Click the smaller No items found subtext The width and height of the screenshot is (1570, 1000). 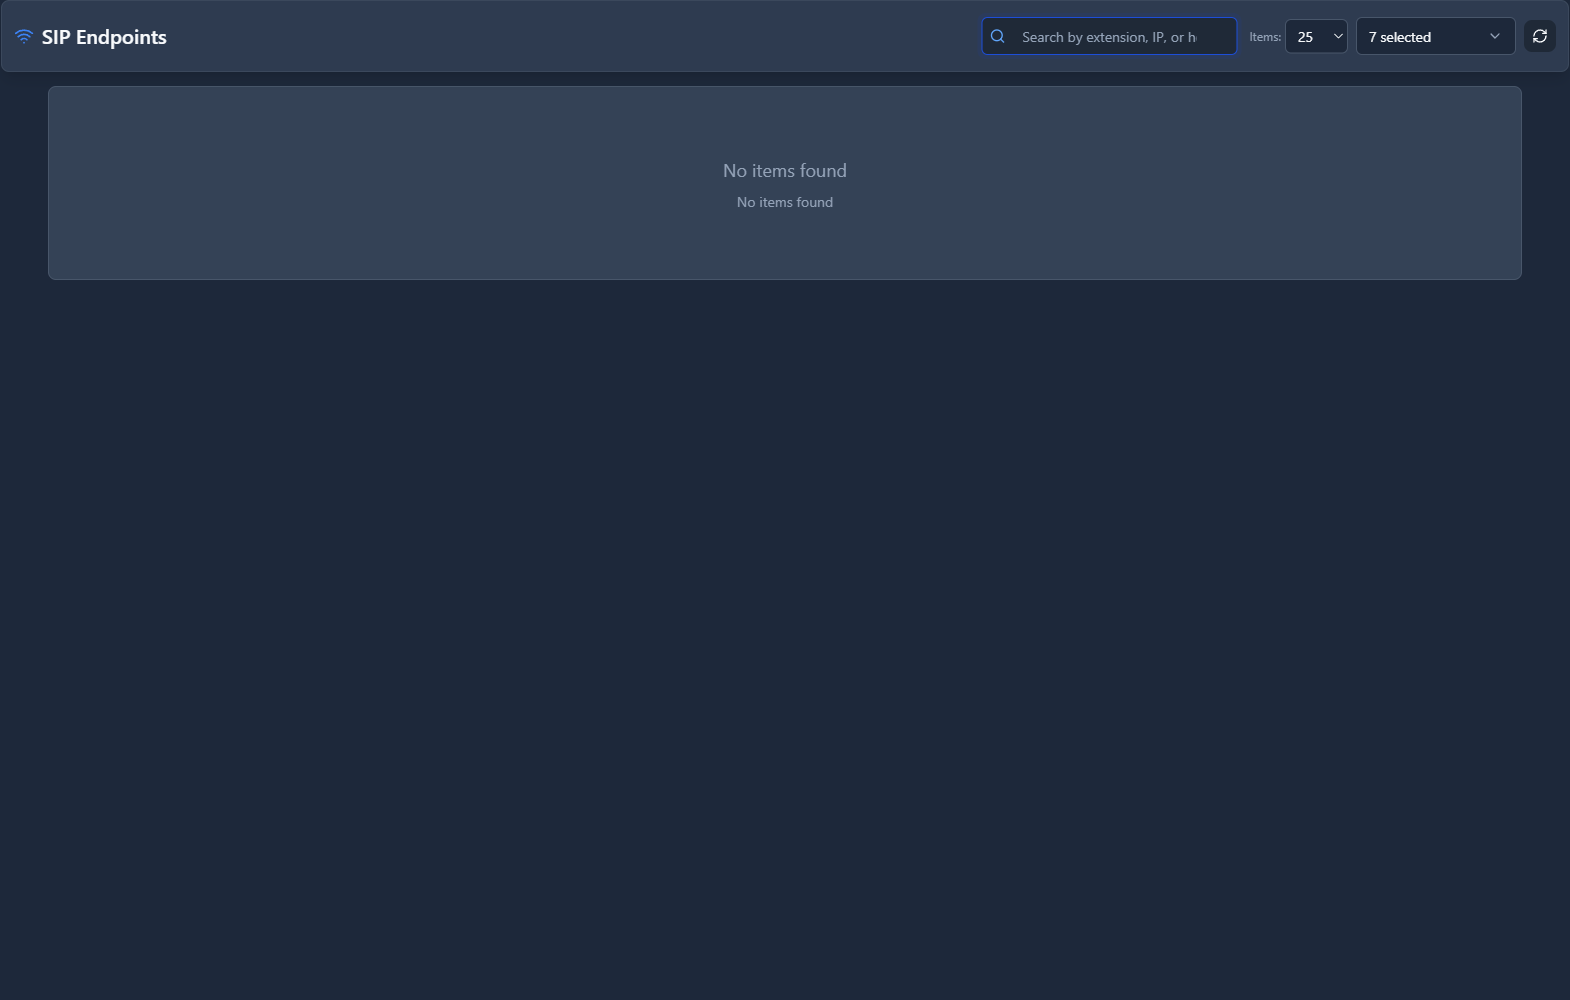784,202
